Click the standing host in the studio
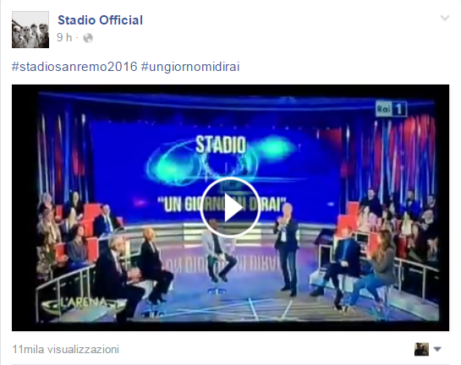Image resolution: width=461 pixels, height=365 pixels. point(286,249)
